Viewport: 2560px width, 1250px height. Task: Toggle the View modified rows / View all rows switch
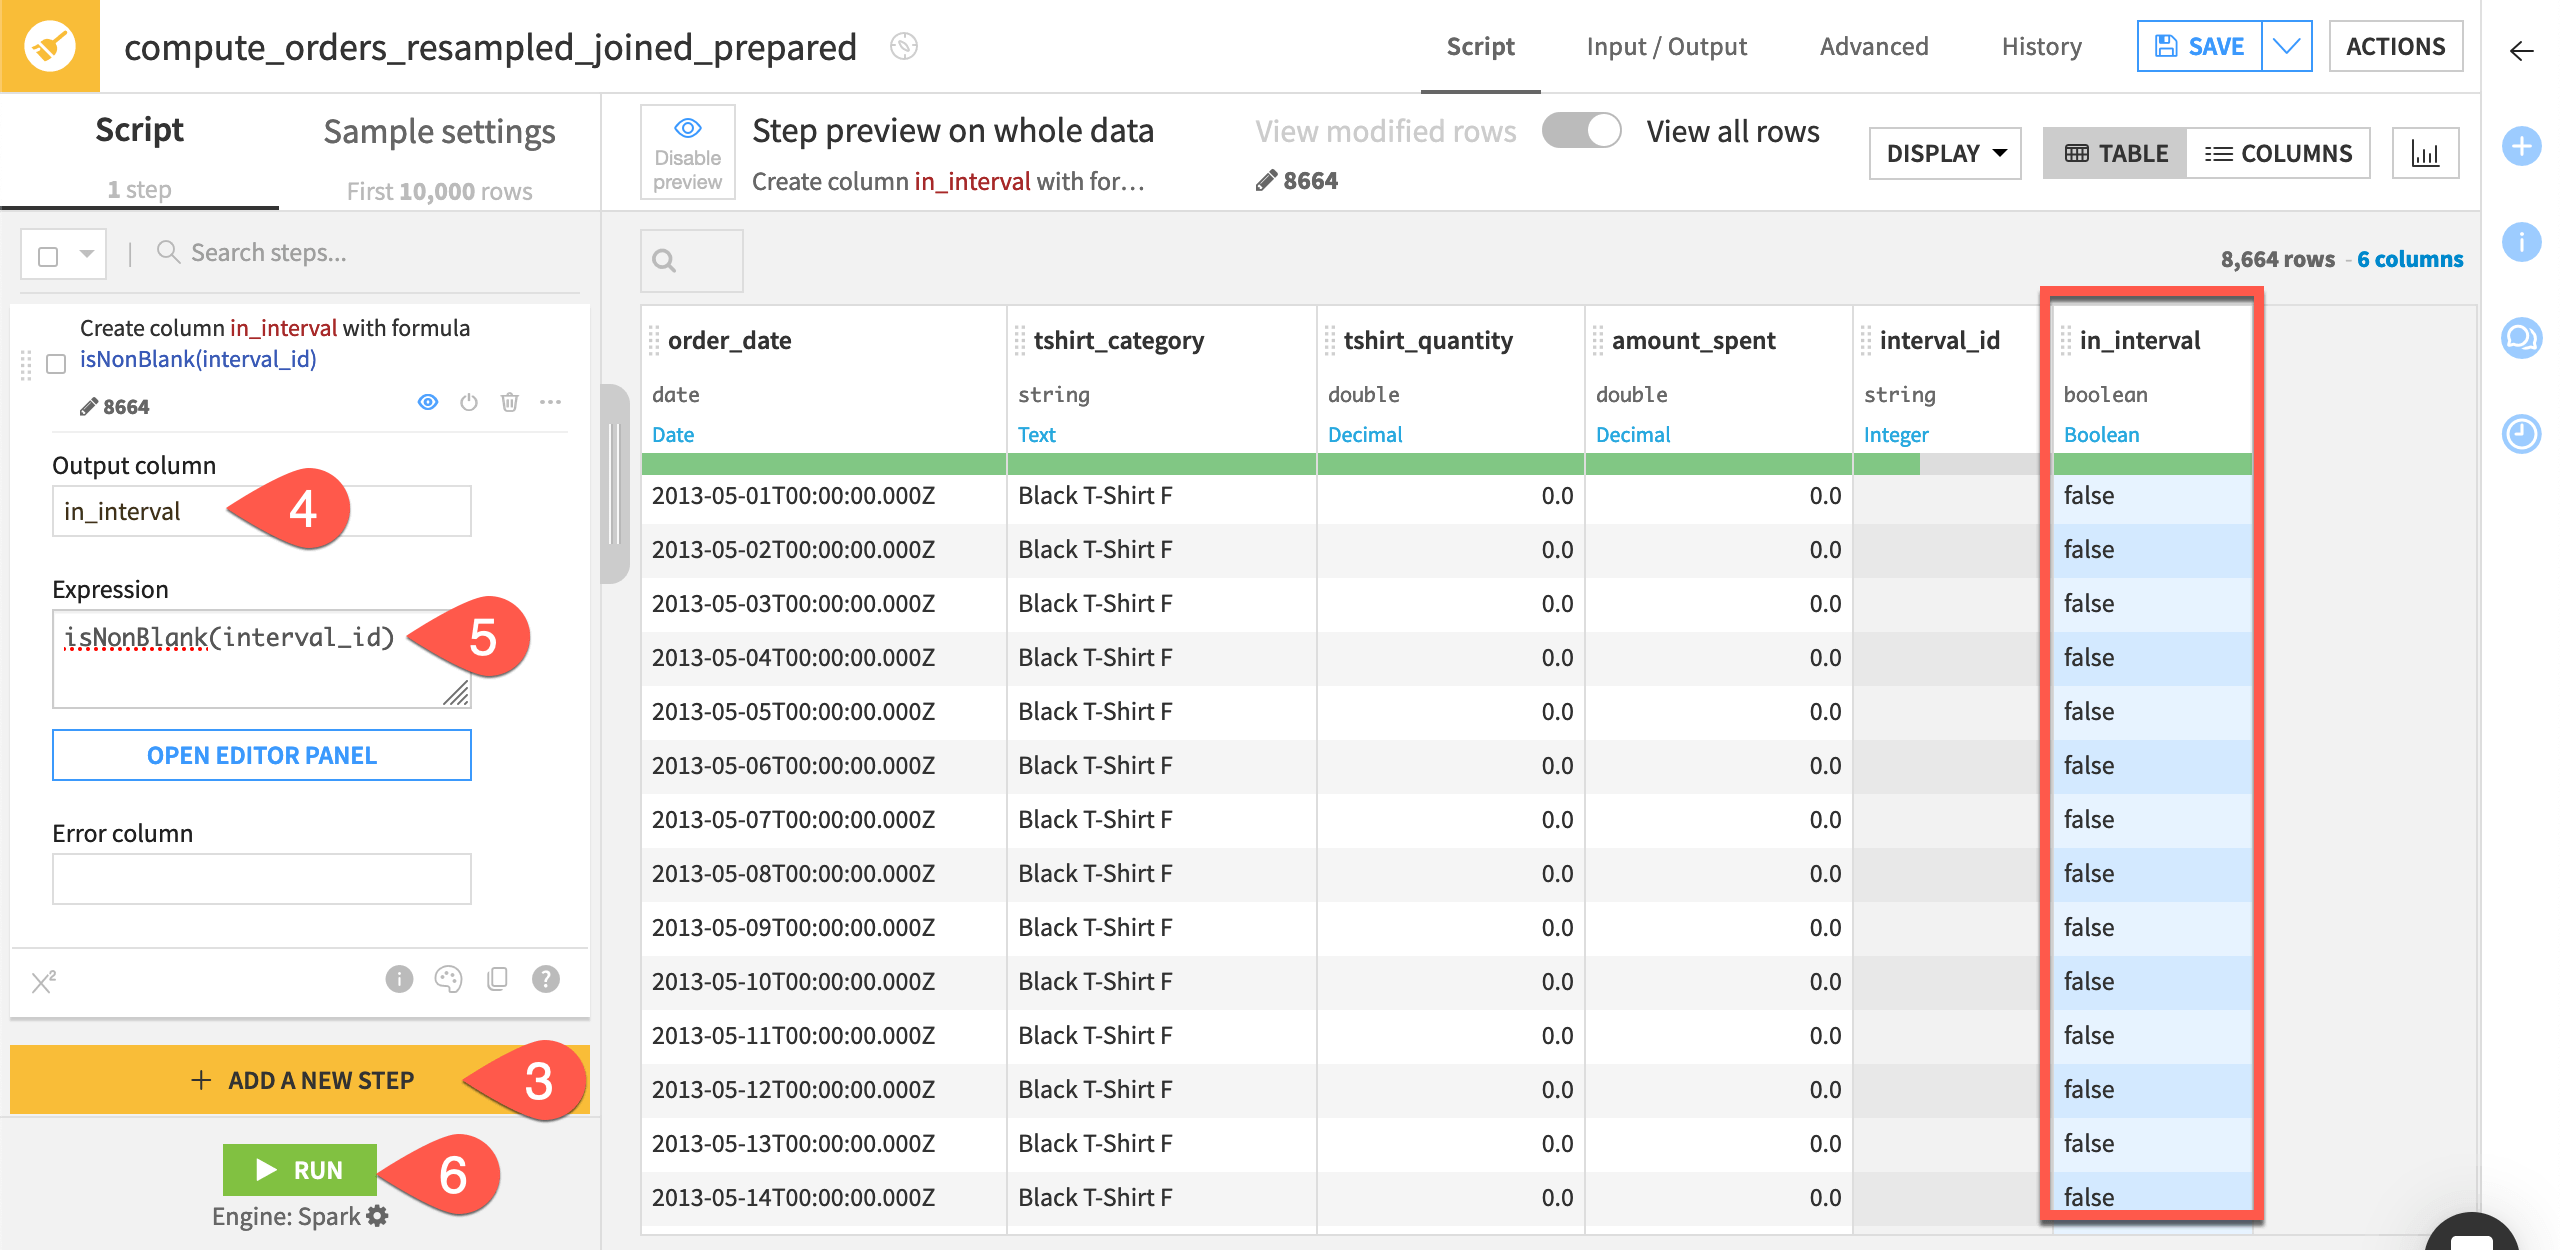coord(1581,131)
